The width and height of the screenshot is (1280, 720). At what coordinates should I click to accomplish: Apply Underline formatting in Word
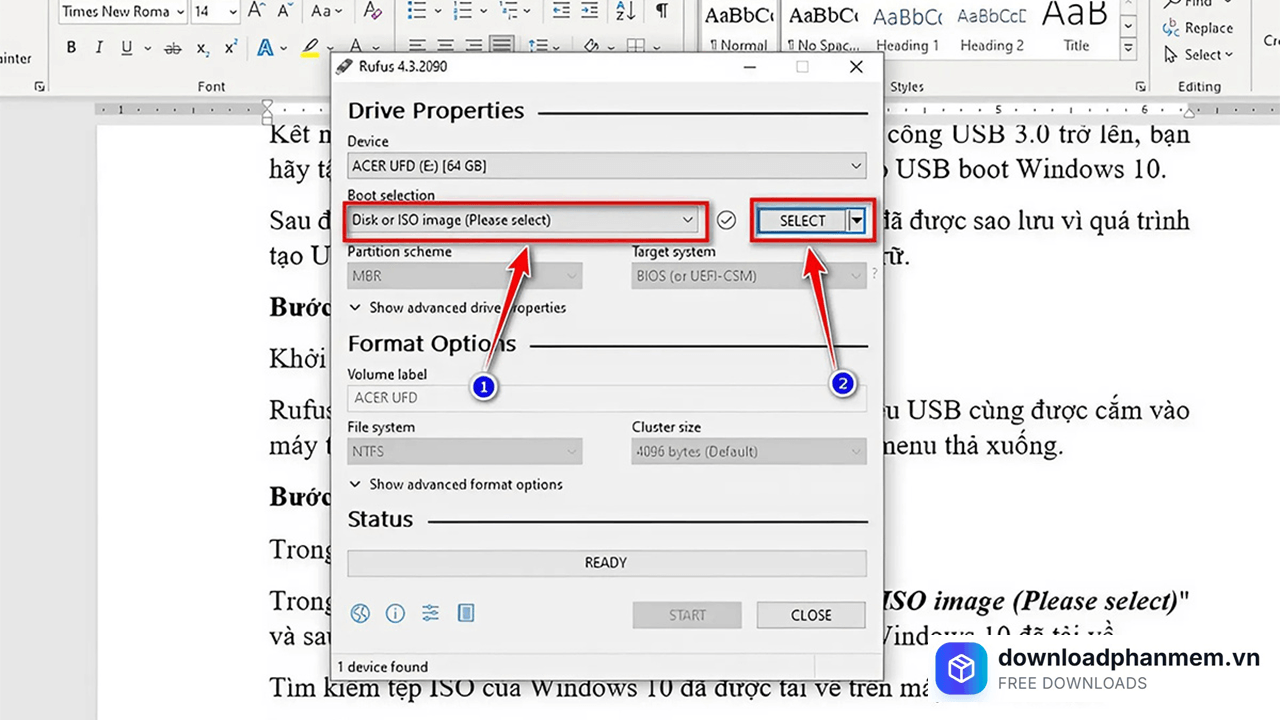(x=126, y=48)
